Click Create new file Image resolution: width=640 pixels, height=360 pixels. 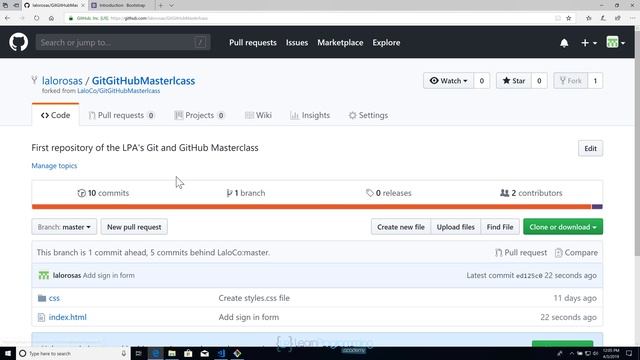(401, 227)
